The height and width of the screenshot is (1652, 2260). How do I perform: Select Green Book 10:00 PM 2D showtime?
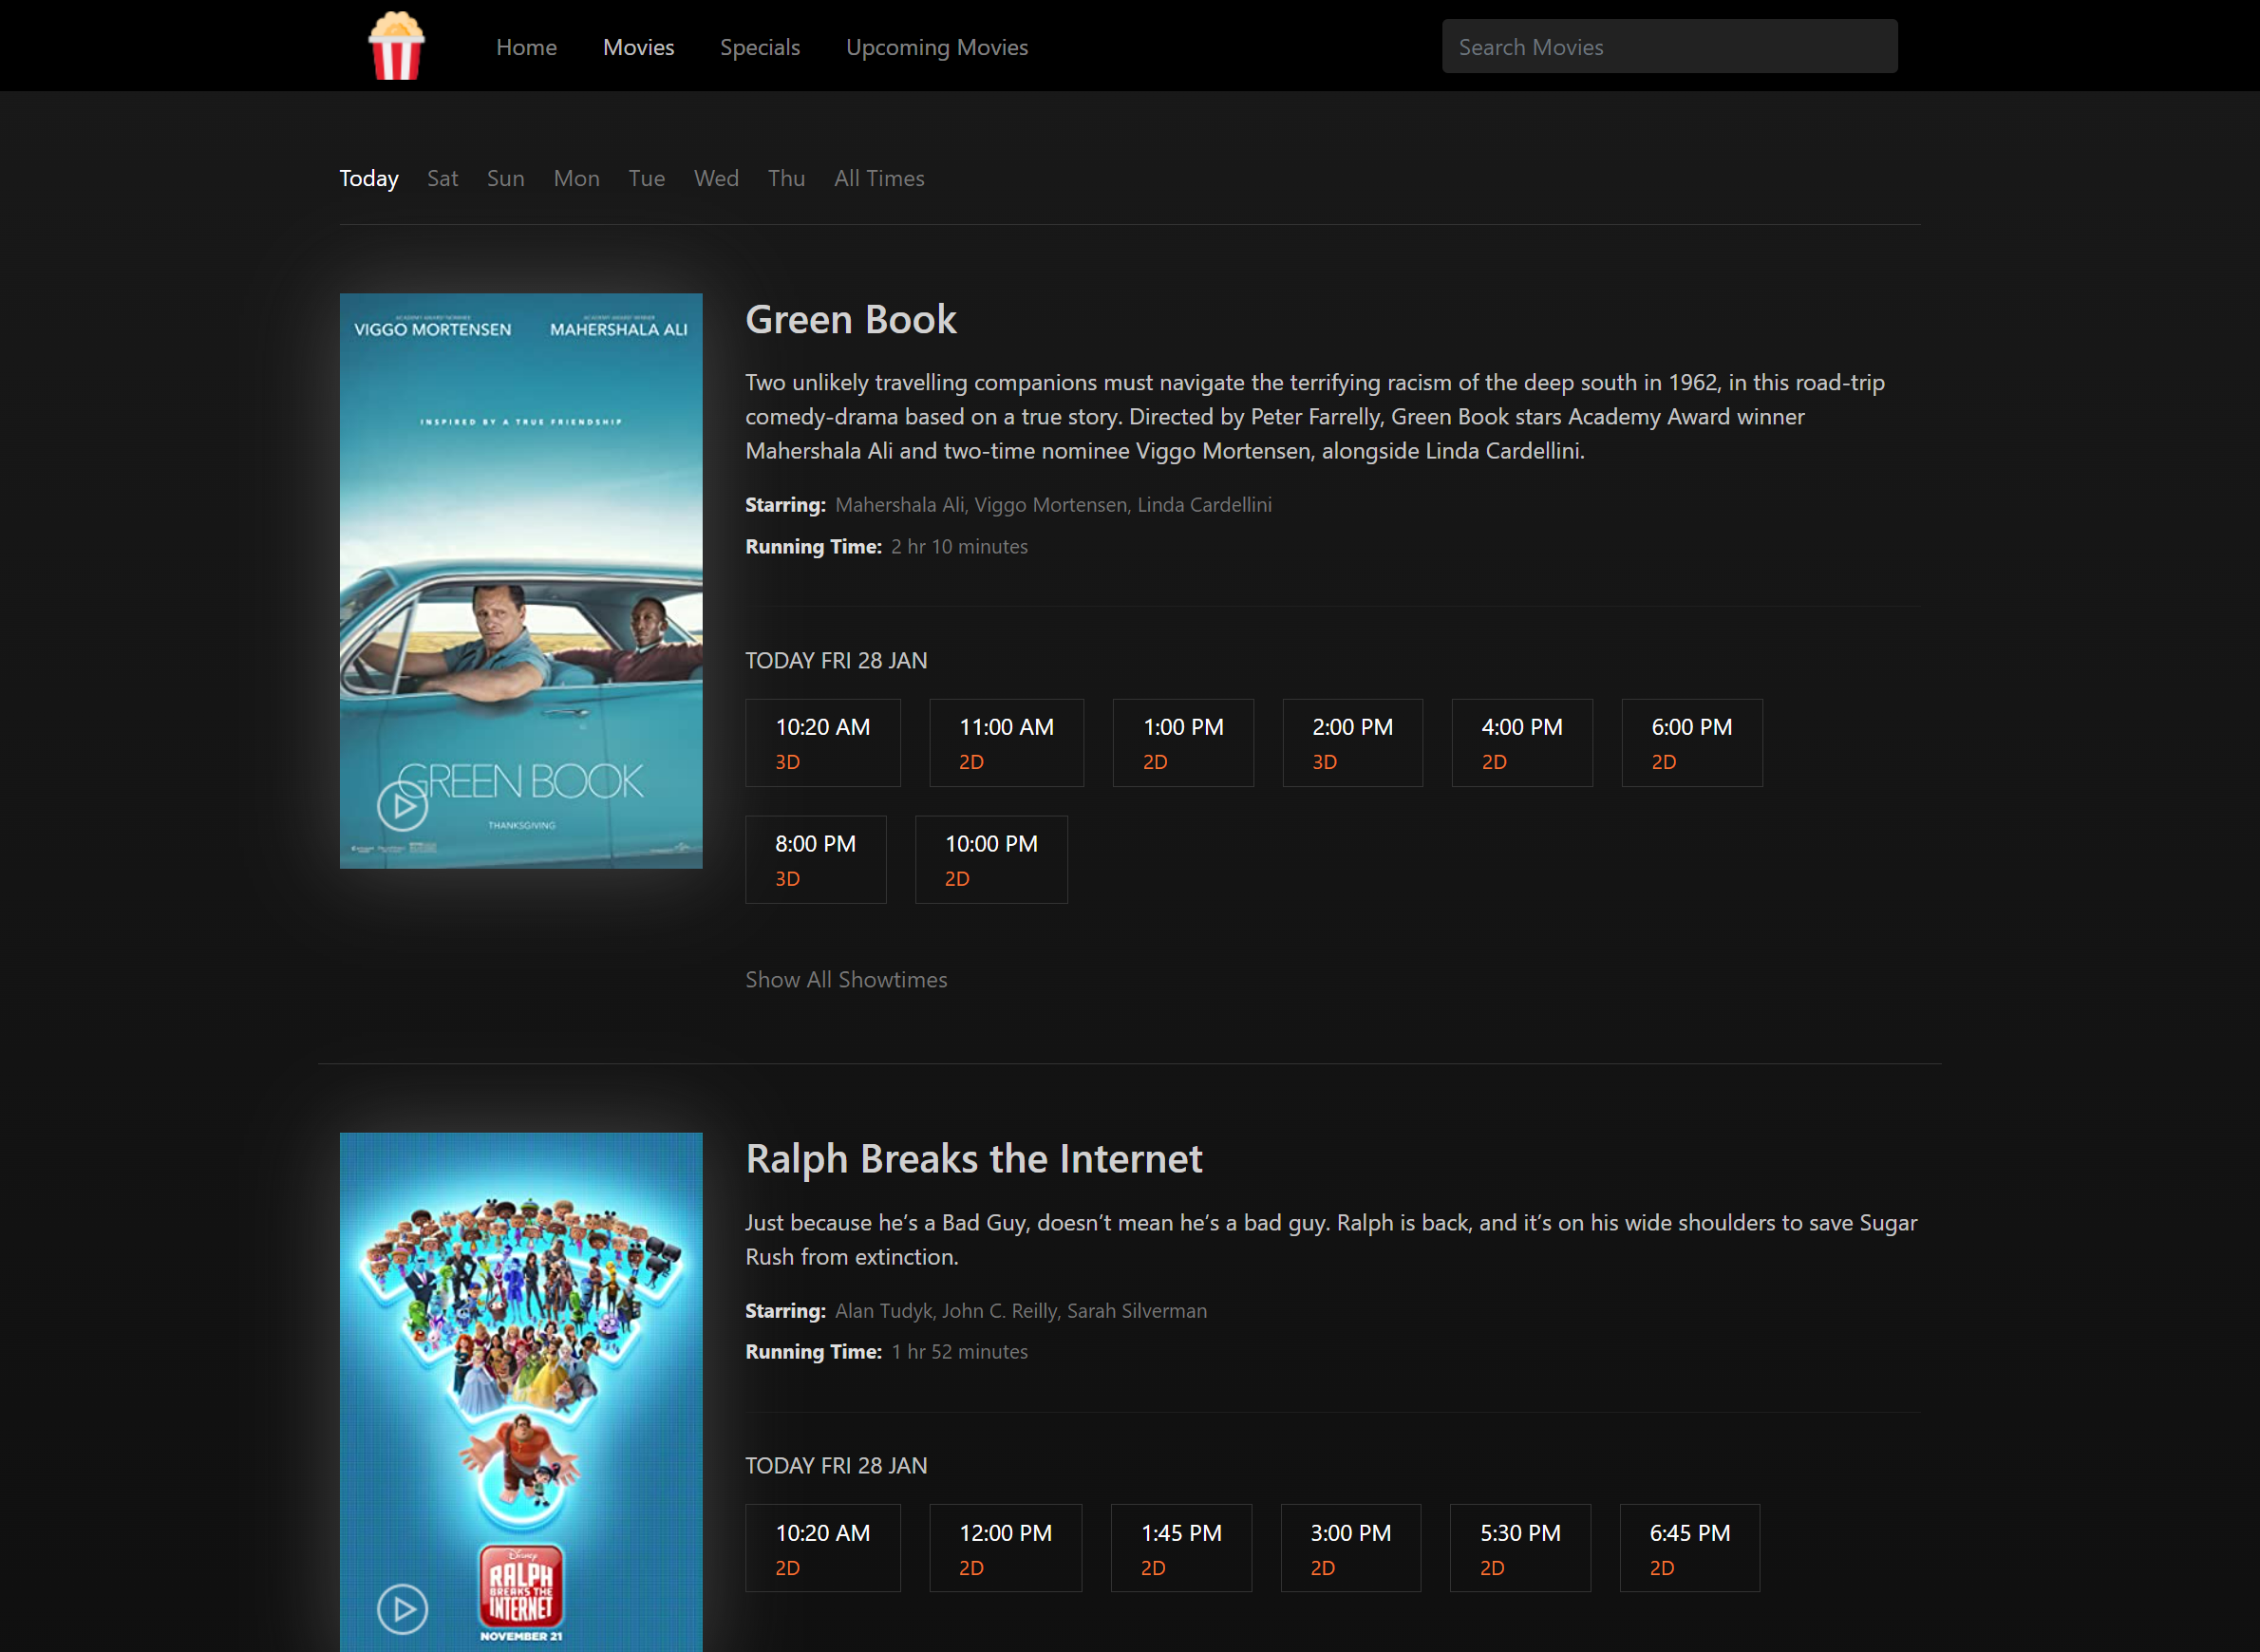(990, 860)
